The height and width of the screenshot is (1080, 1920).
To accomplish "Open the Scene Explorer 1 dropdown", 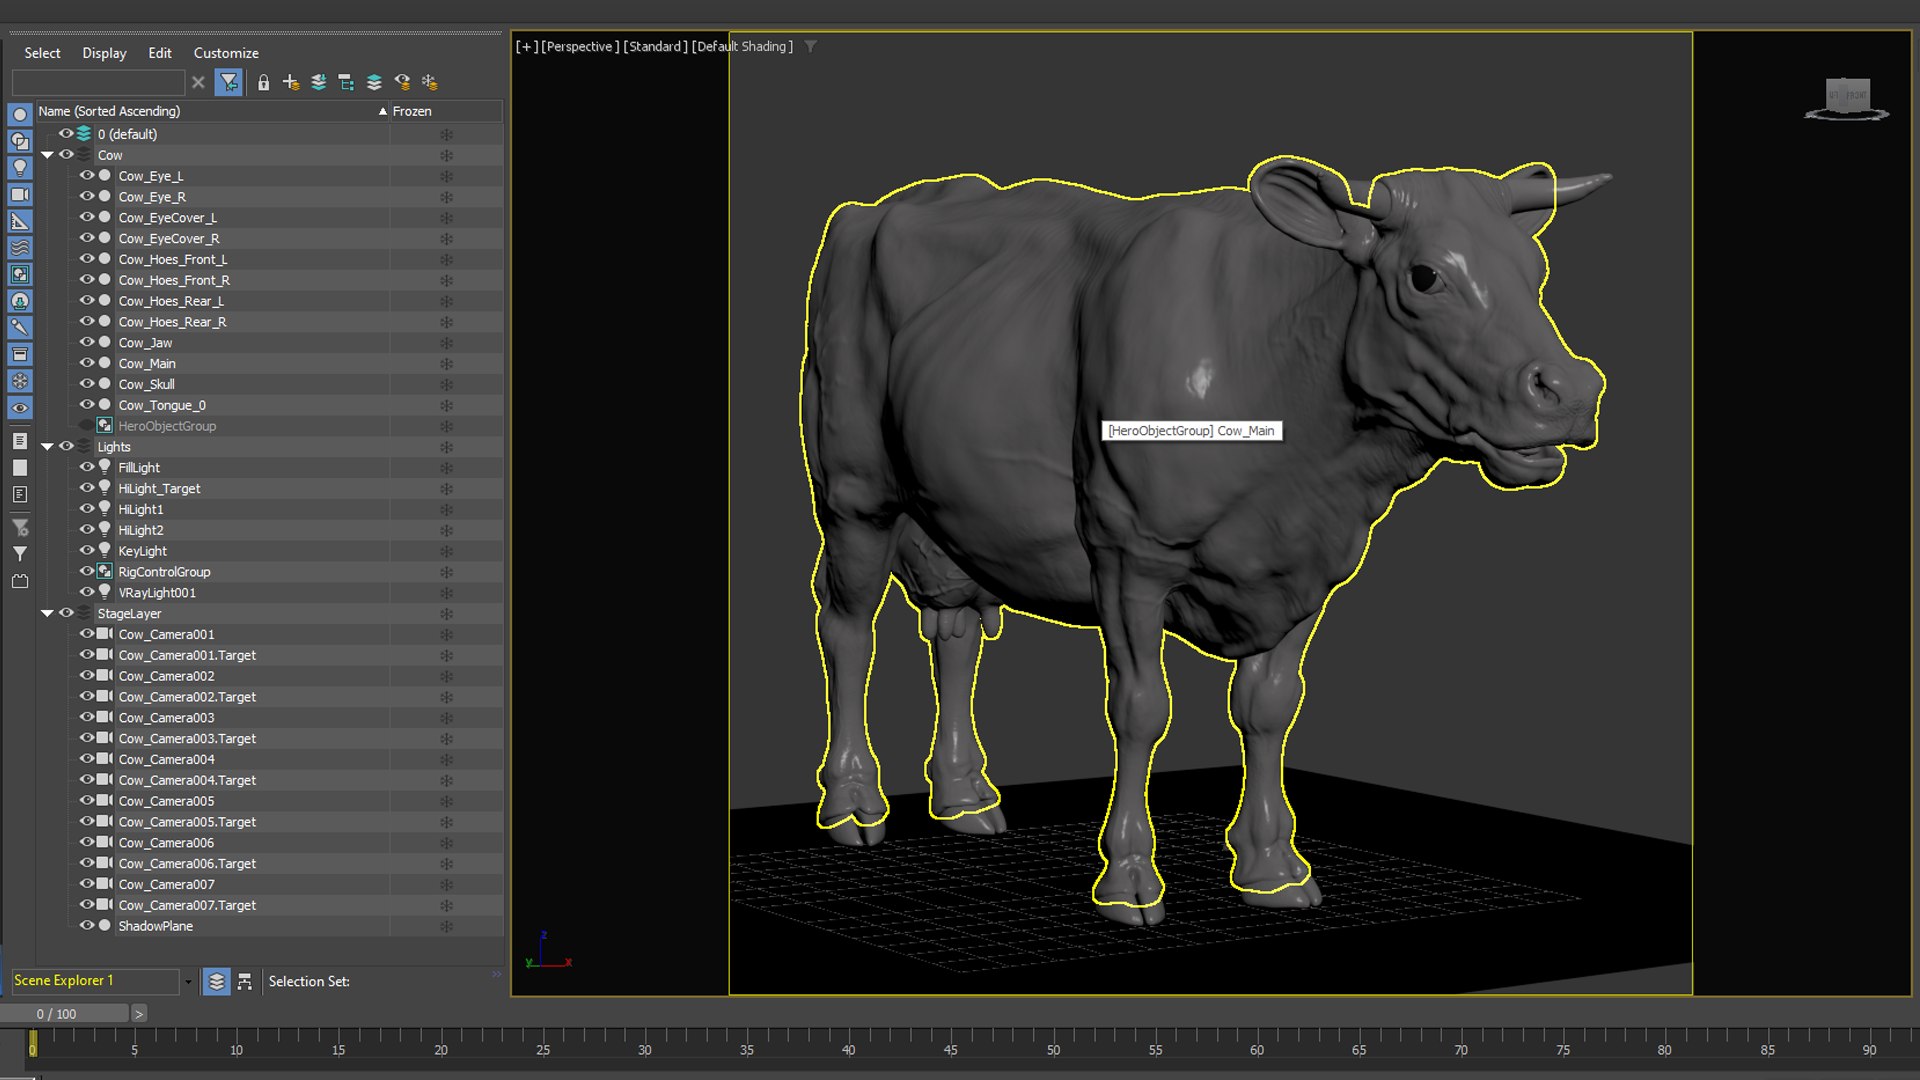I will (188, 982).
